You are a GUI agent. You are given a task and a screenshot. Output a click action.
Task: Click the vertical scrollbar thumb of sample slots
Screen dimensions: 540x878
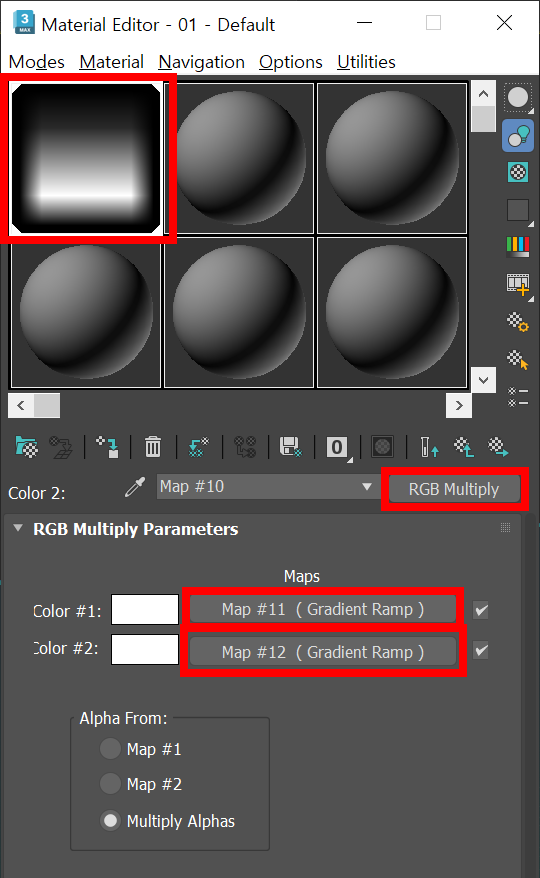pyautogui.click(x=483, y=119)
